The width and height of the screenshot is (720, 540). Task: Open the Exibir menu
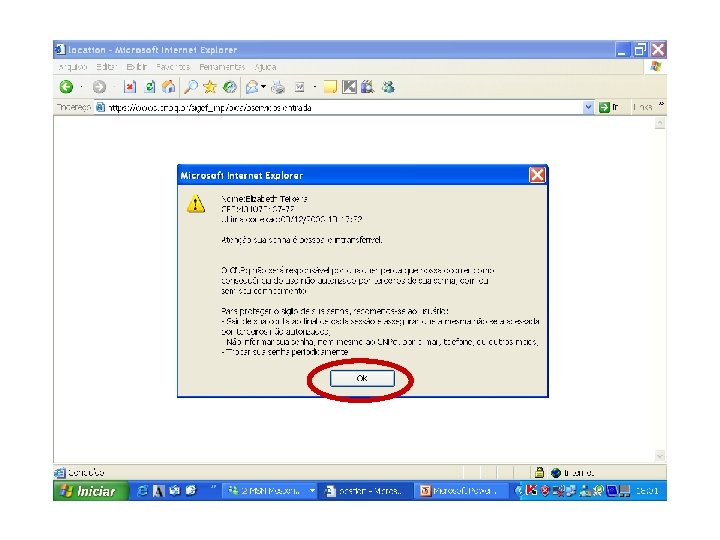tap(136, 67)
